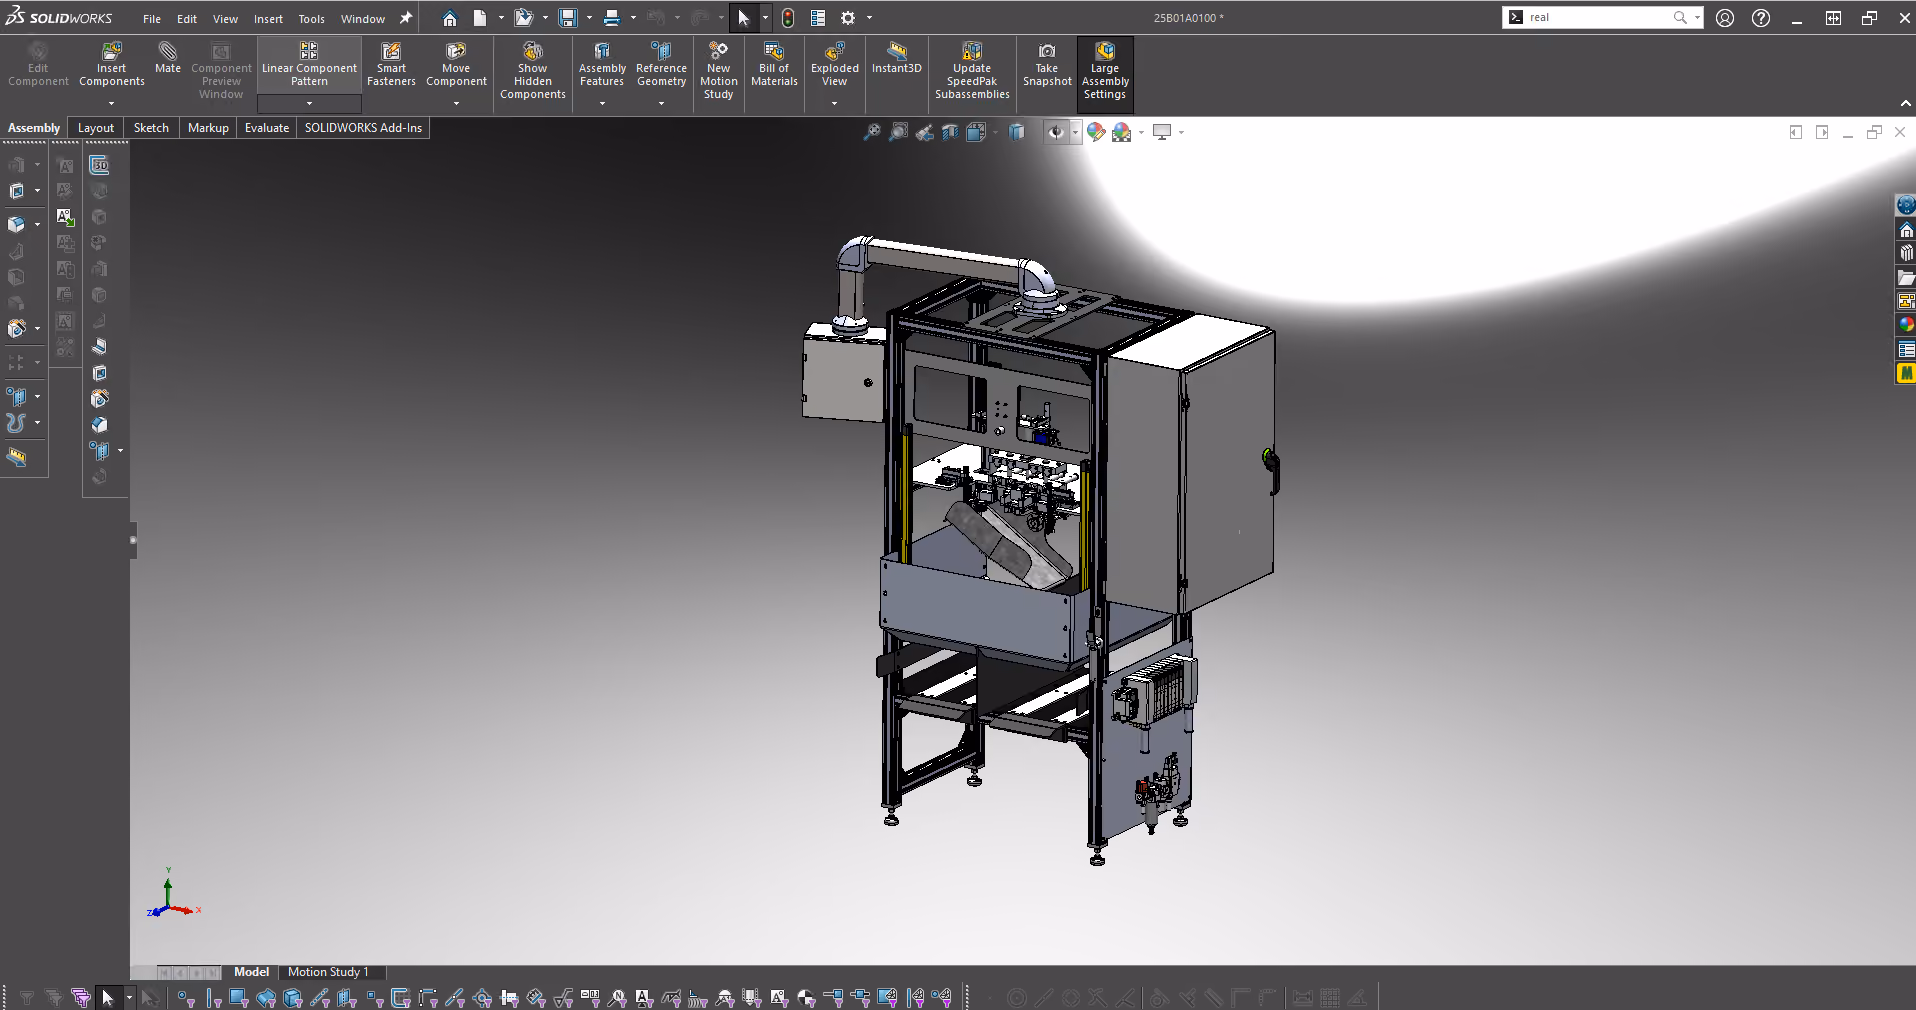Open the Options gear icon

[848, 18]
